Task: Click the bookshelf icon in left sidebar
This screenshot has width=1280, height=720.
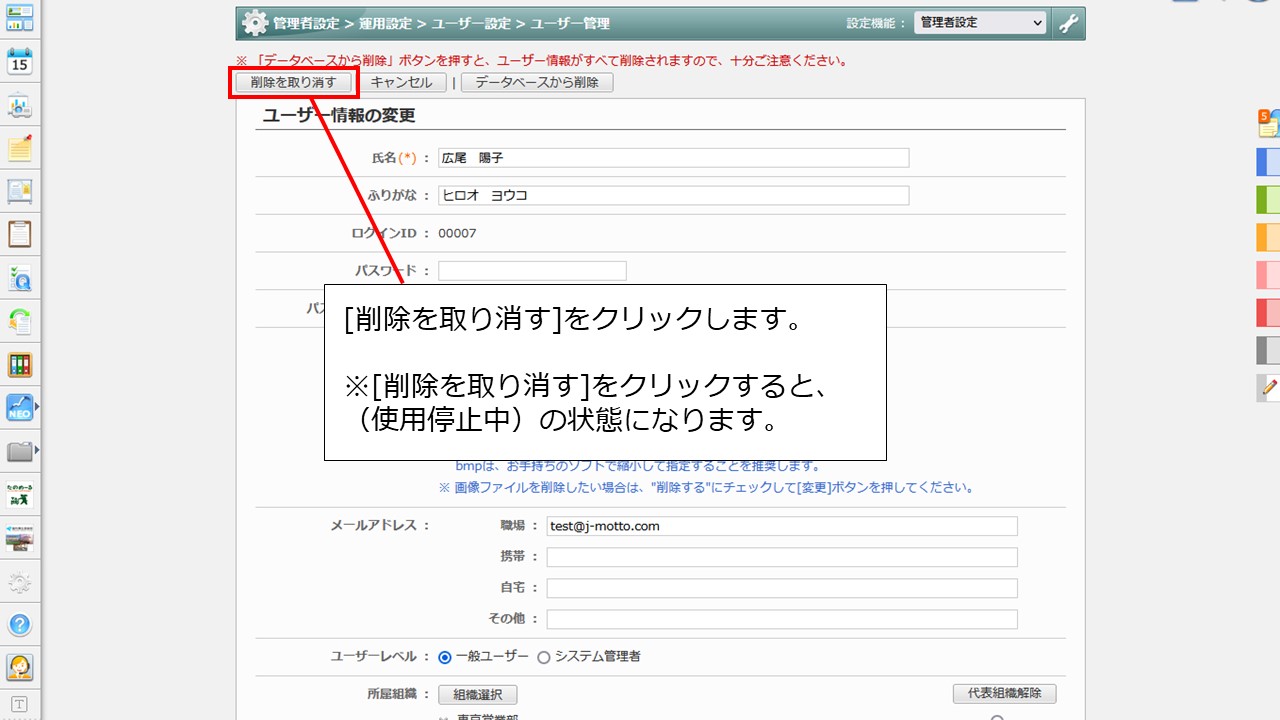Action: [20, 365]
